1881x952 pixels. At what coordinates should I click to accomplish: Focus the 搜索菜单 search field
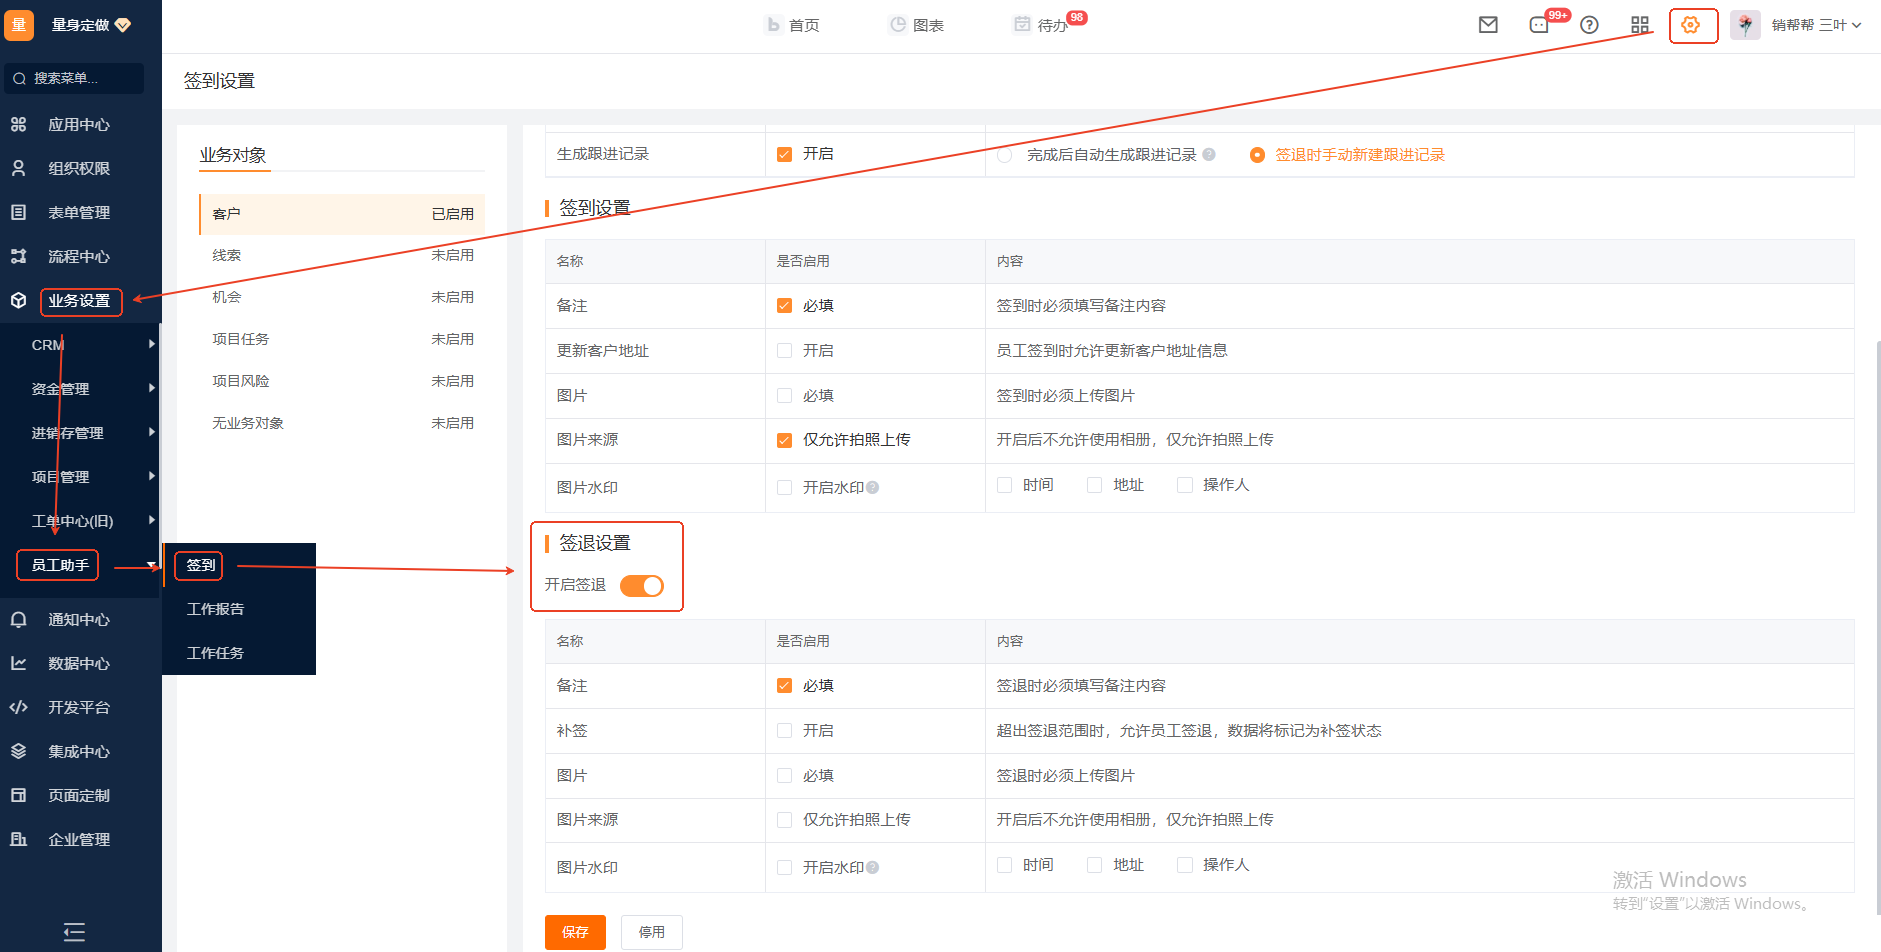click(74, 78)
